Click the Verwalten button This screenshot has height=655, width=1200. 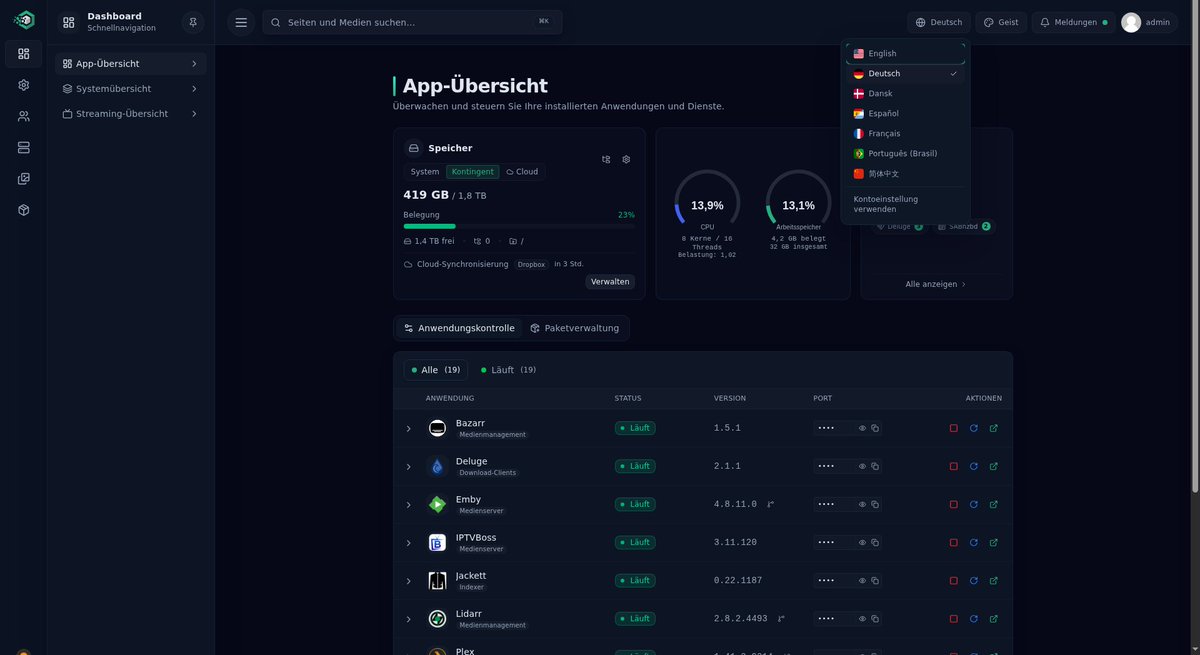(610, 282)
